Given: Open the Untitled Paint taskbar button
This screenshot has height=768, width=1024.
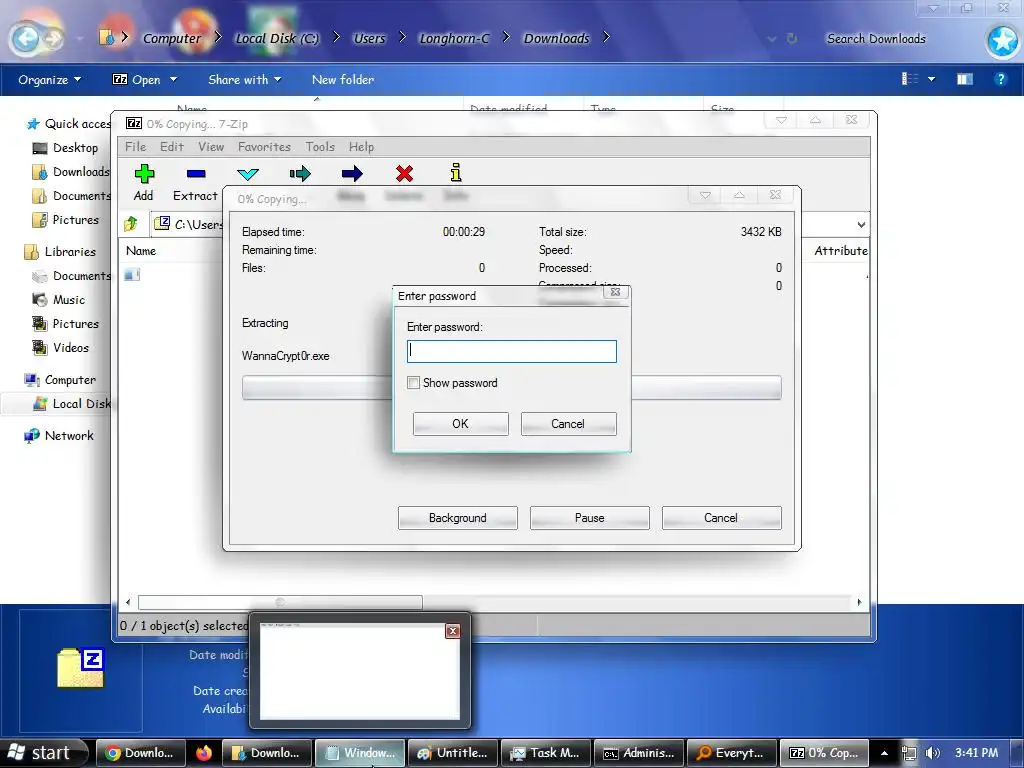Looking at the screenshot, I should point(453,753).
